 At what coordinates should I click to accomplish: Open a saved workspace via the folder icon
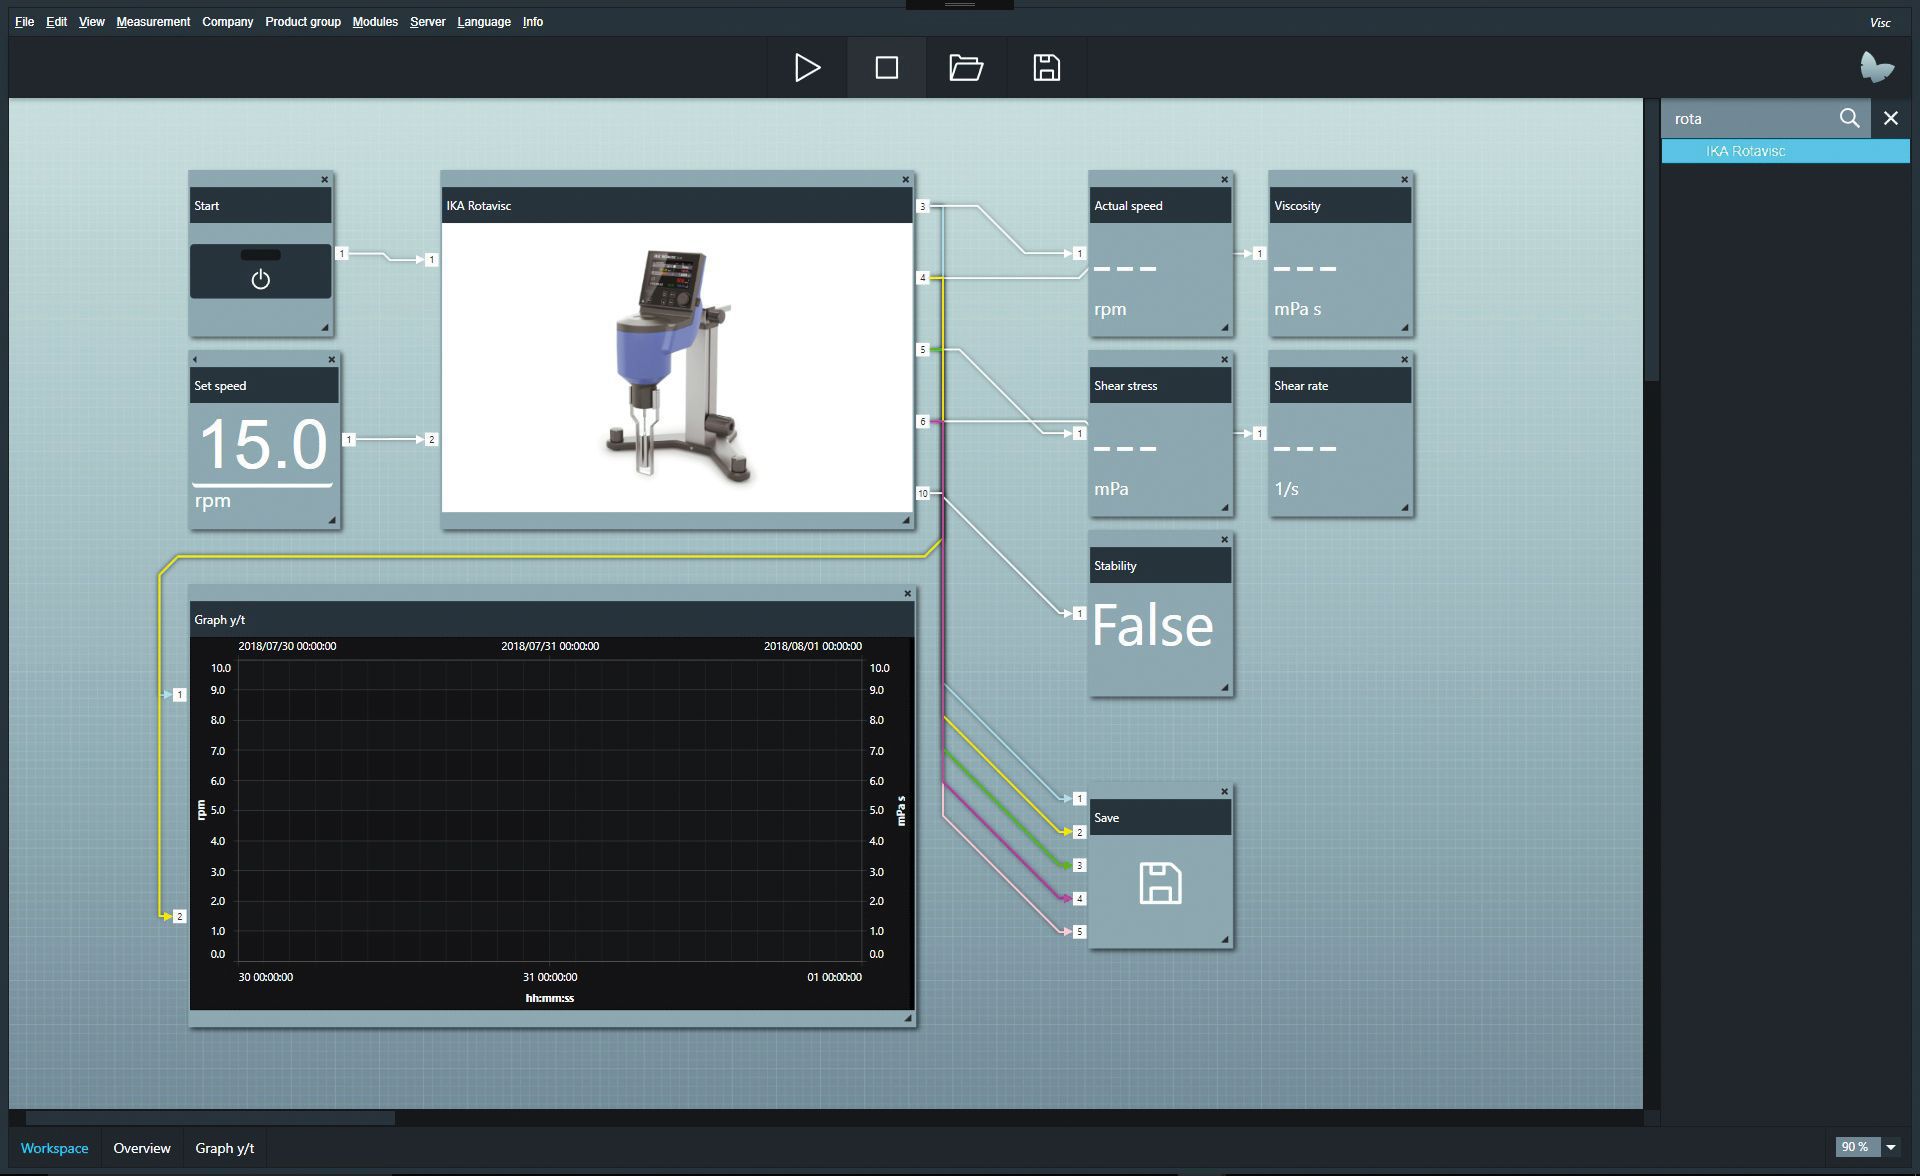(966, 68)
